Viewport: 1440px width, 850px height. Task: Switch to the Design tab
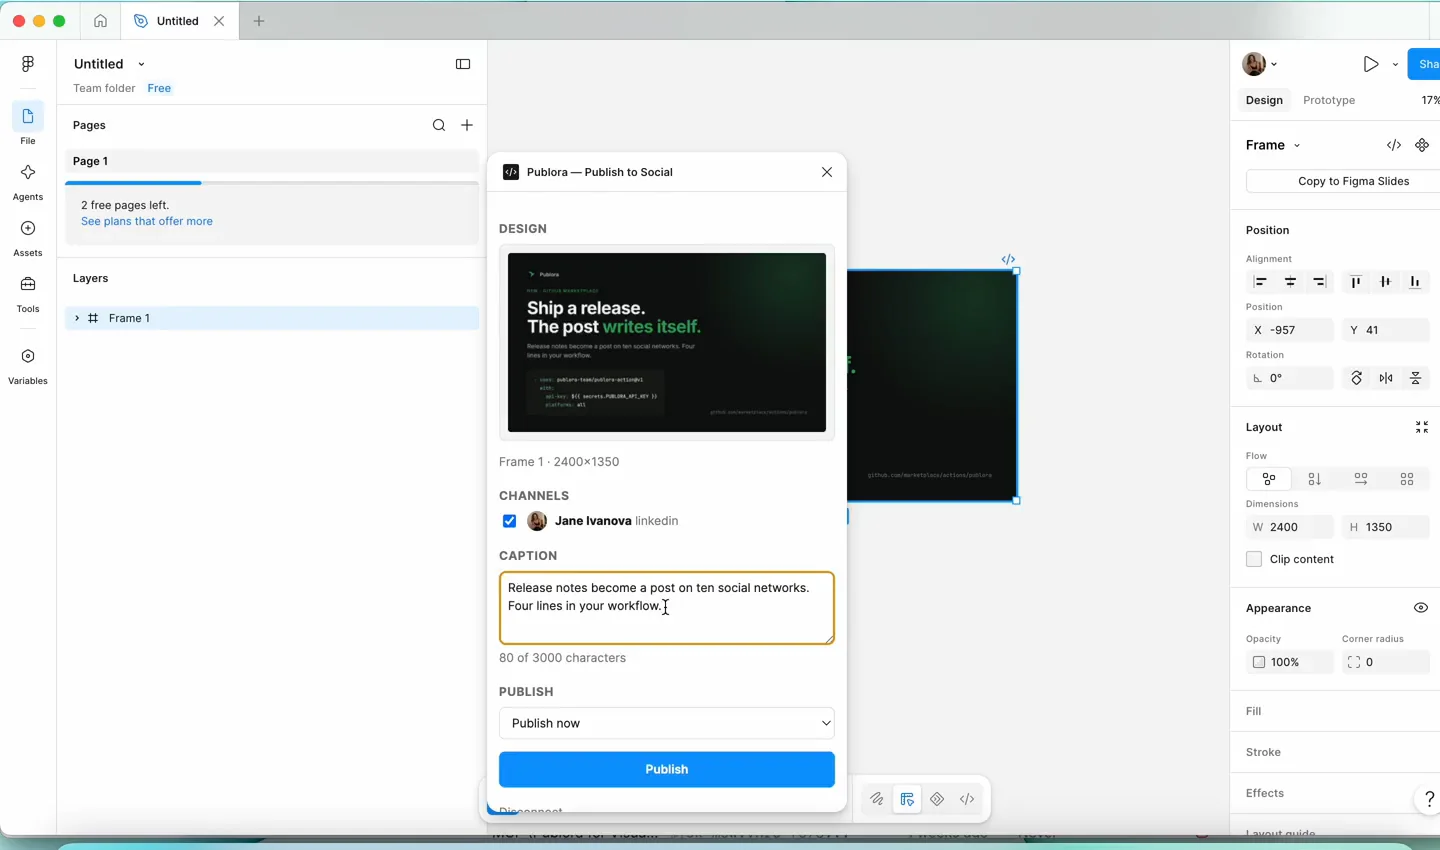1264,100
